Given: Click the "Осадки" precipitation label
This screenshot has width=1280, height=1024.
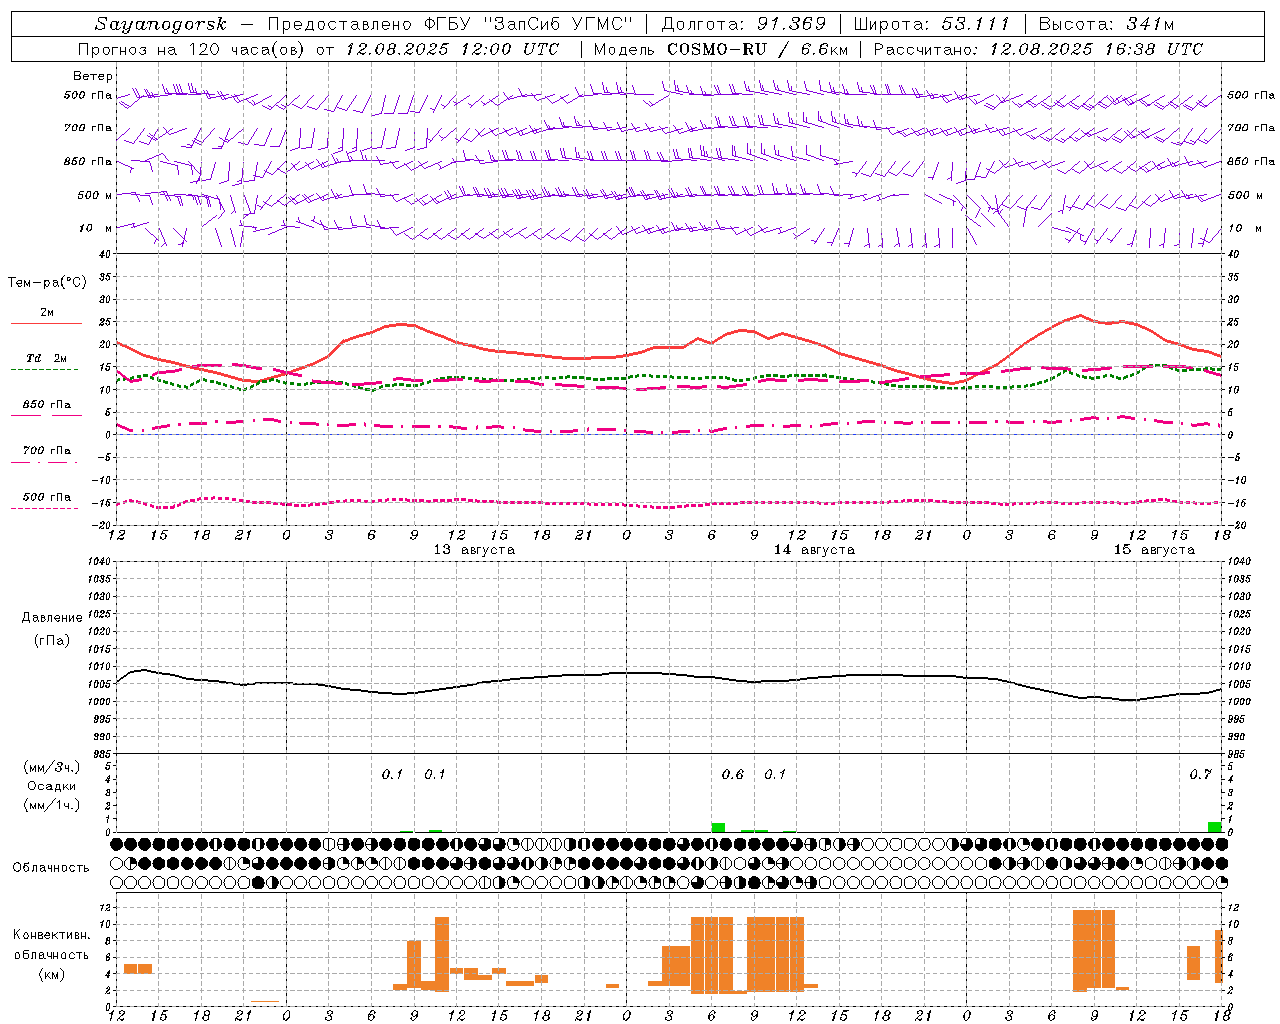Looking at the screenshot, I should [52, 786].
